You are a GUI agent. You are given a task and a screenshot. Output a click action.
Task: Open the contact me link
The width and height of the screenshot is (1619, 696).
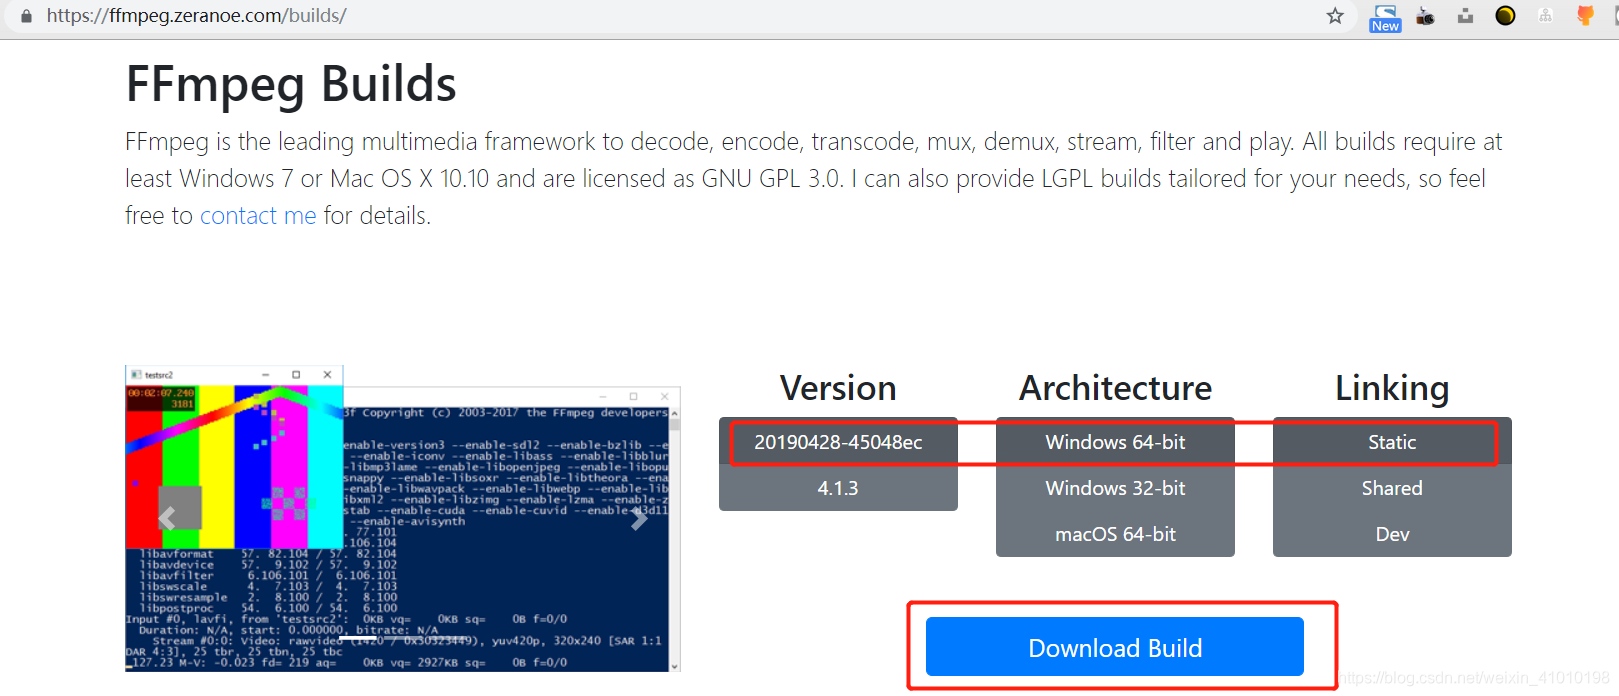coord(258,215)
